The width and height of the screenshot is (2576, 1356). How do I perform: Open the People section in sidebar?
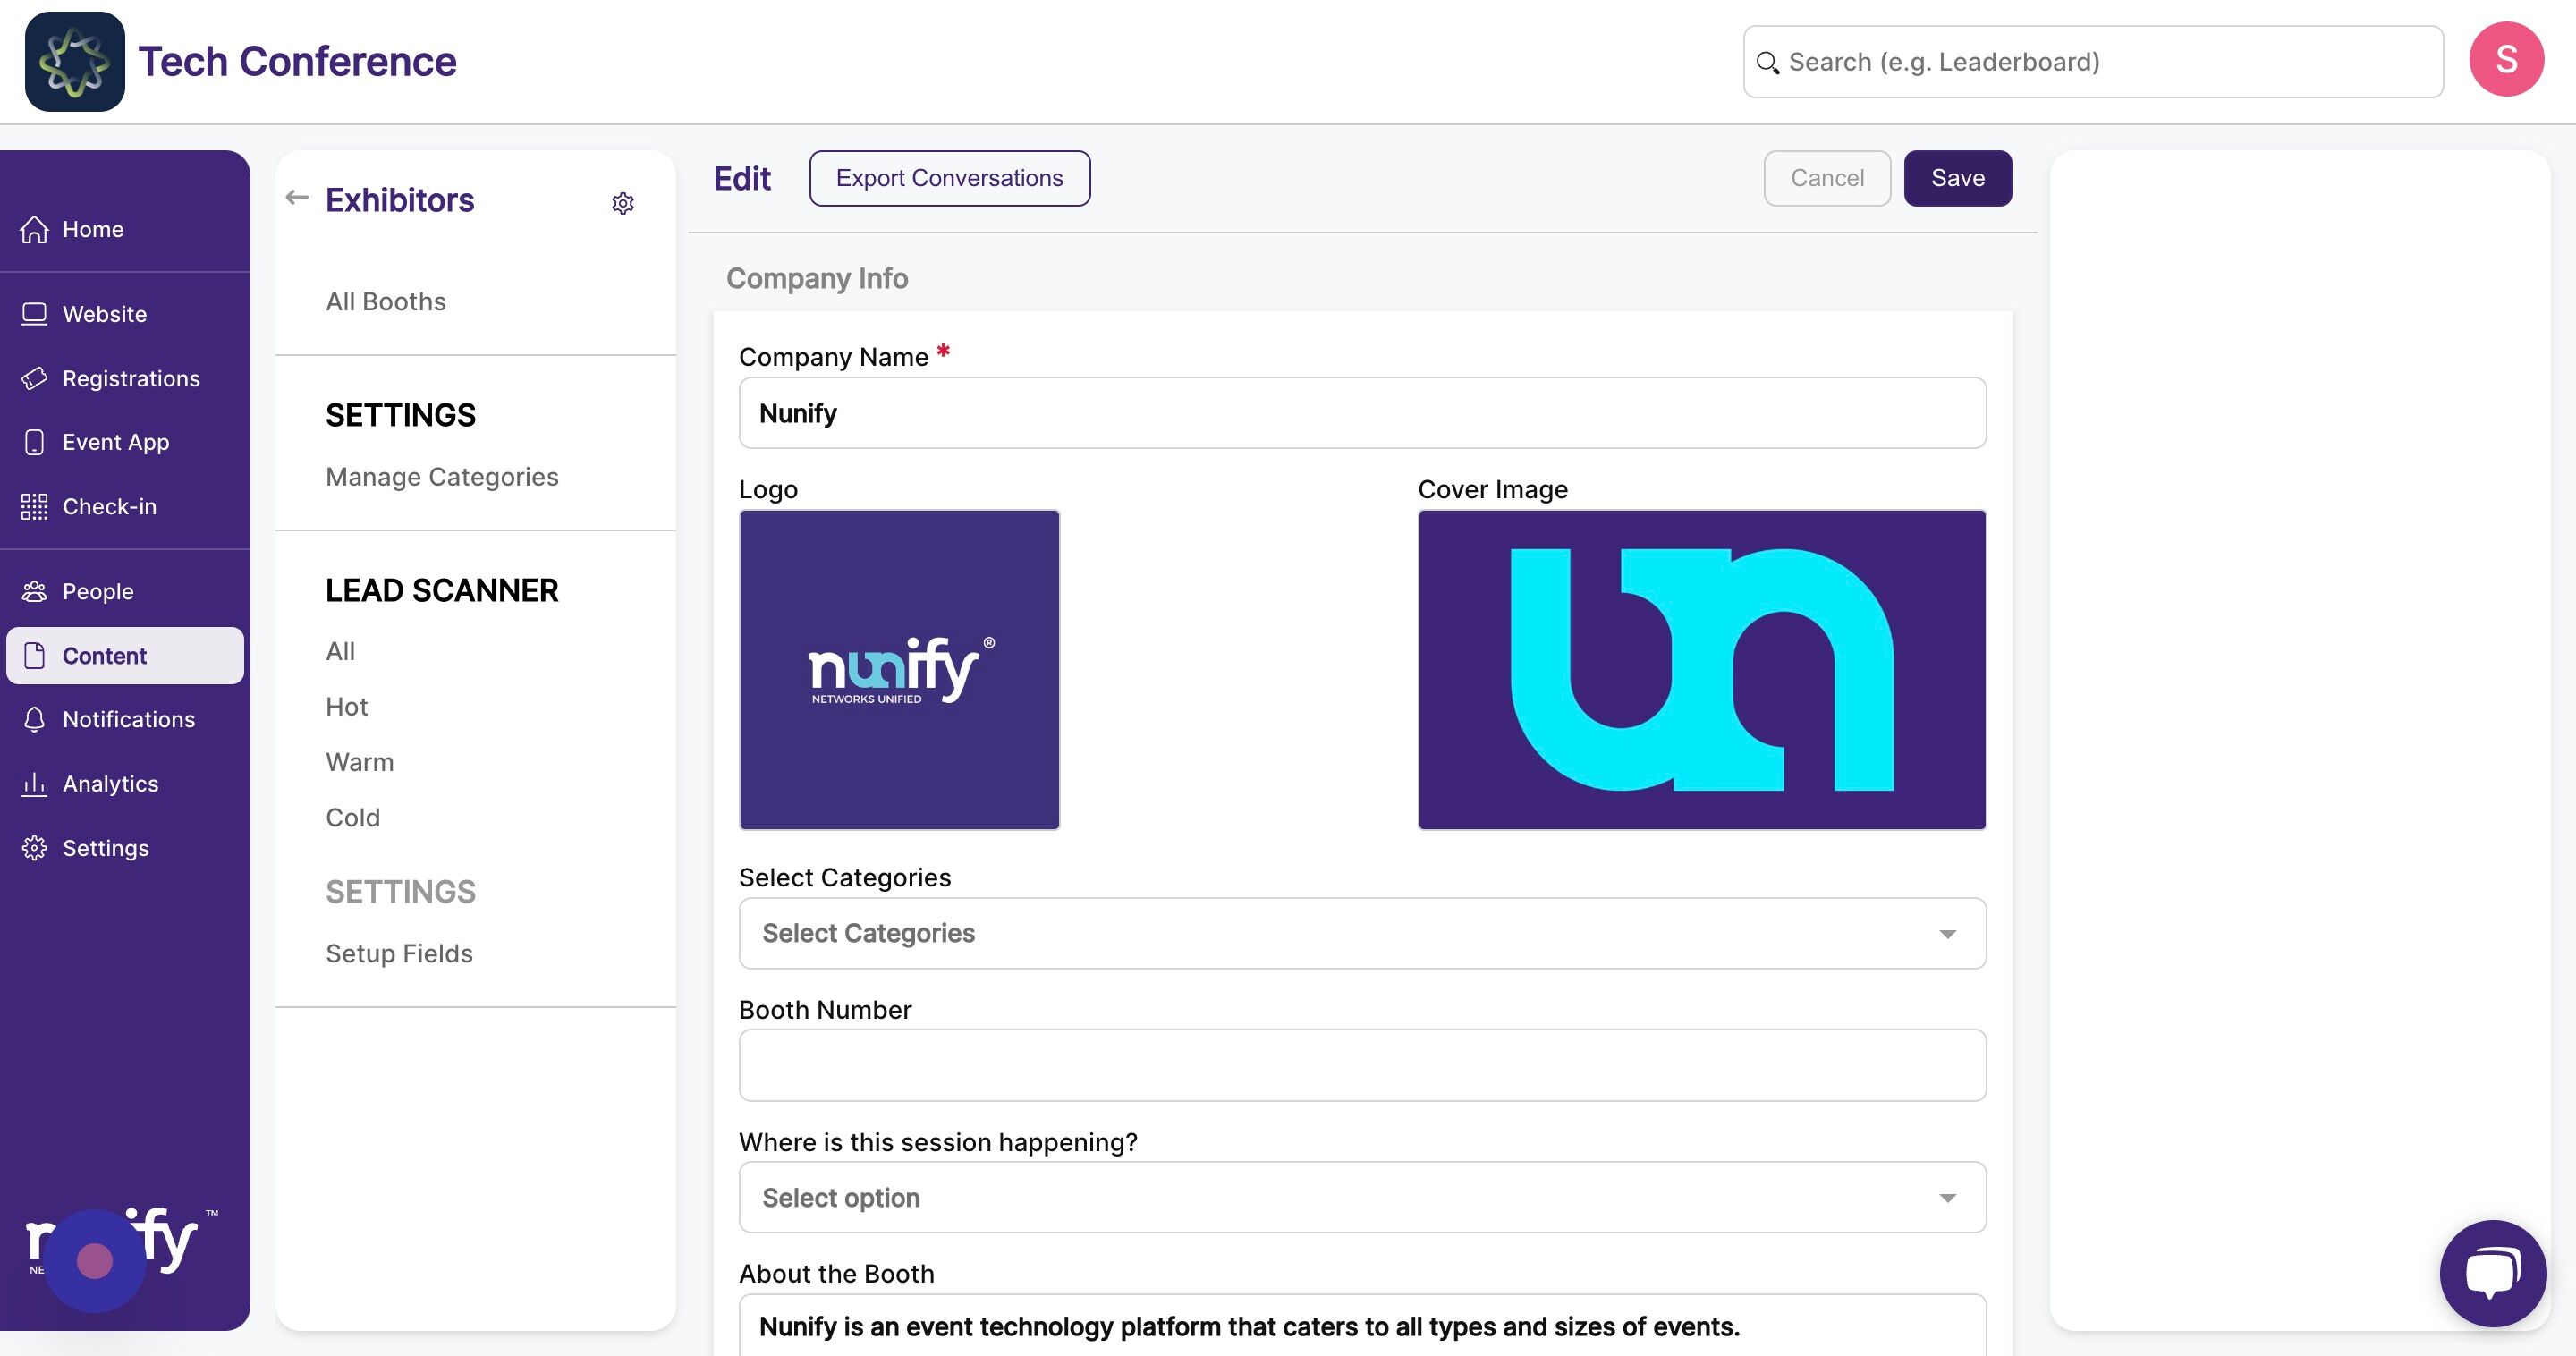97,591
